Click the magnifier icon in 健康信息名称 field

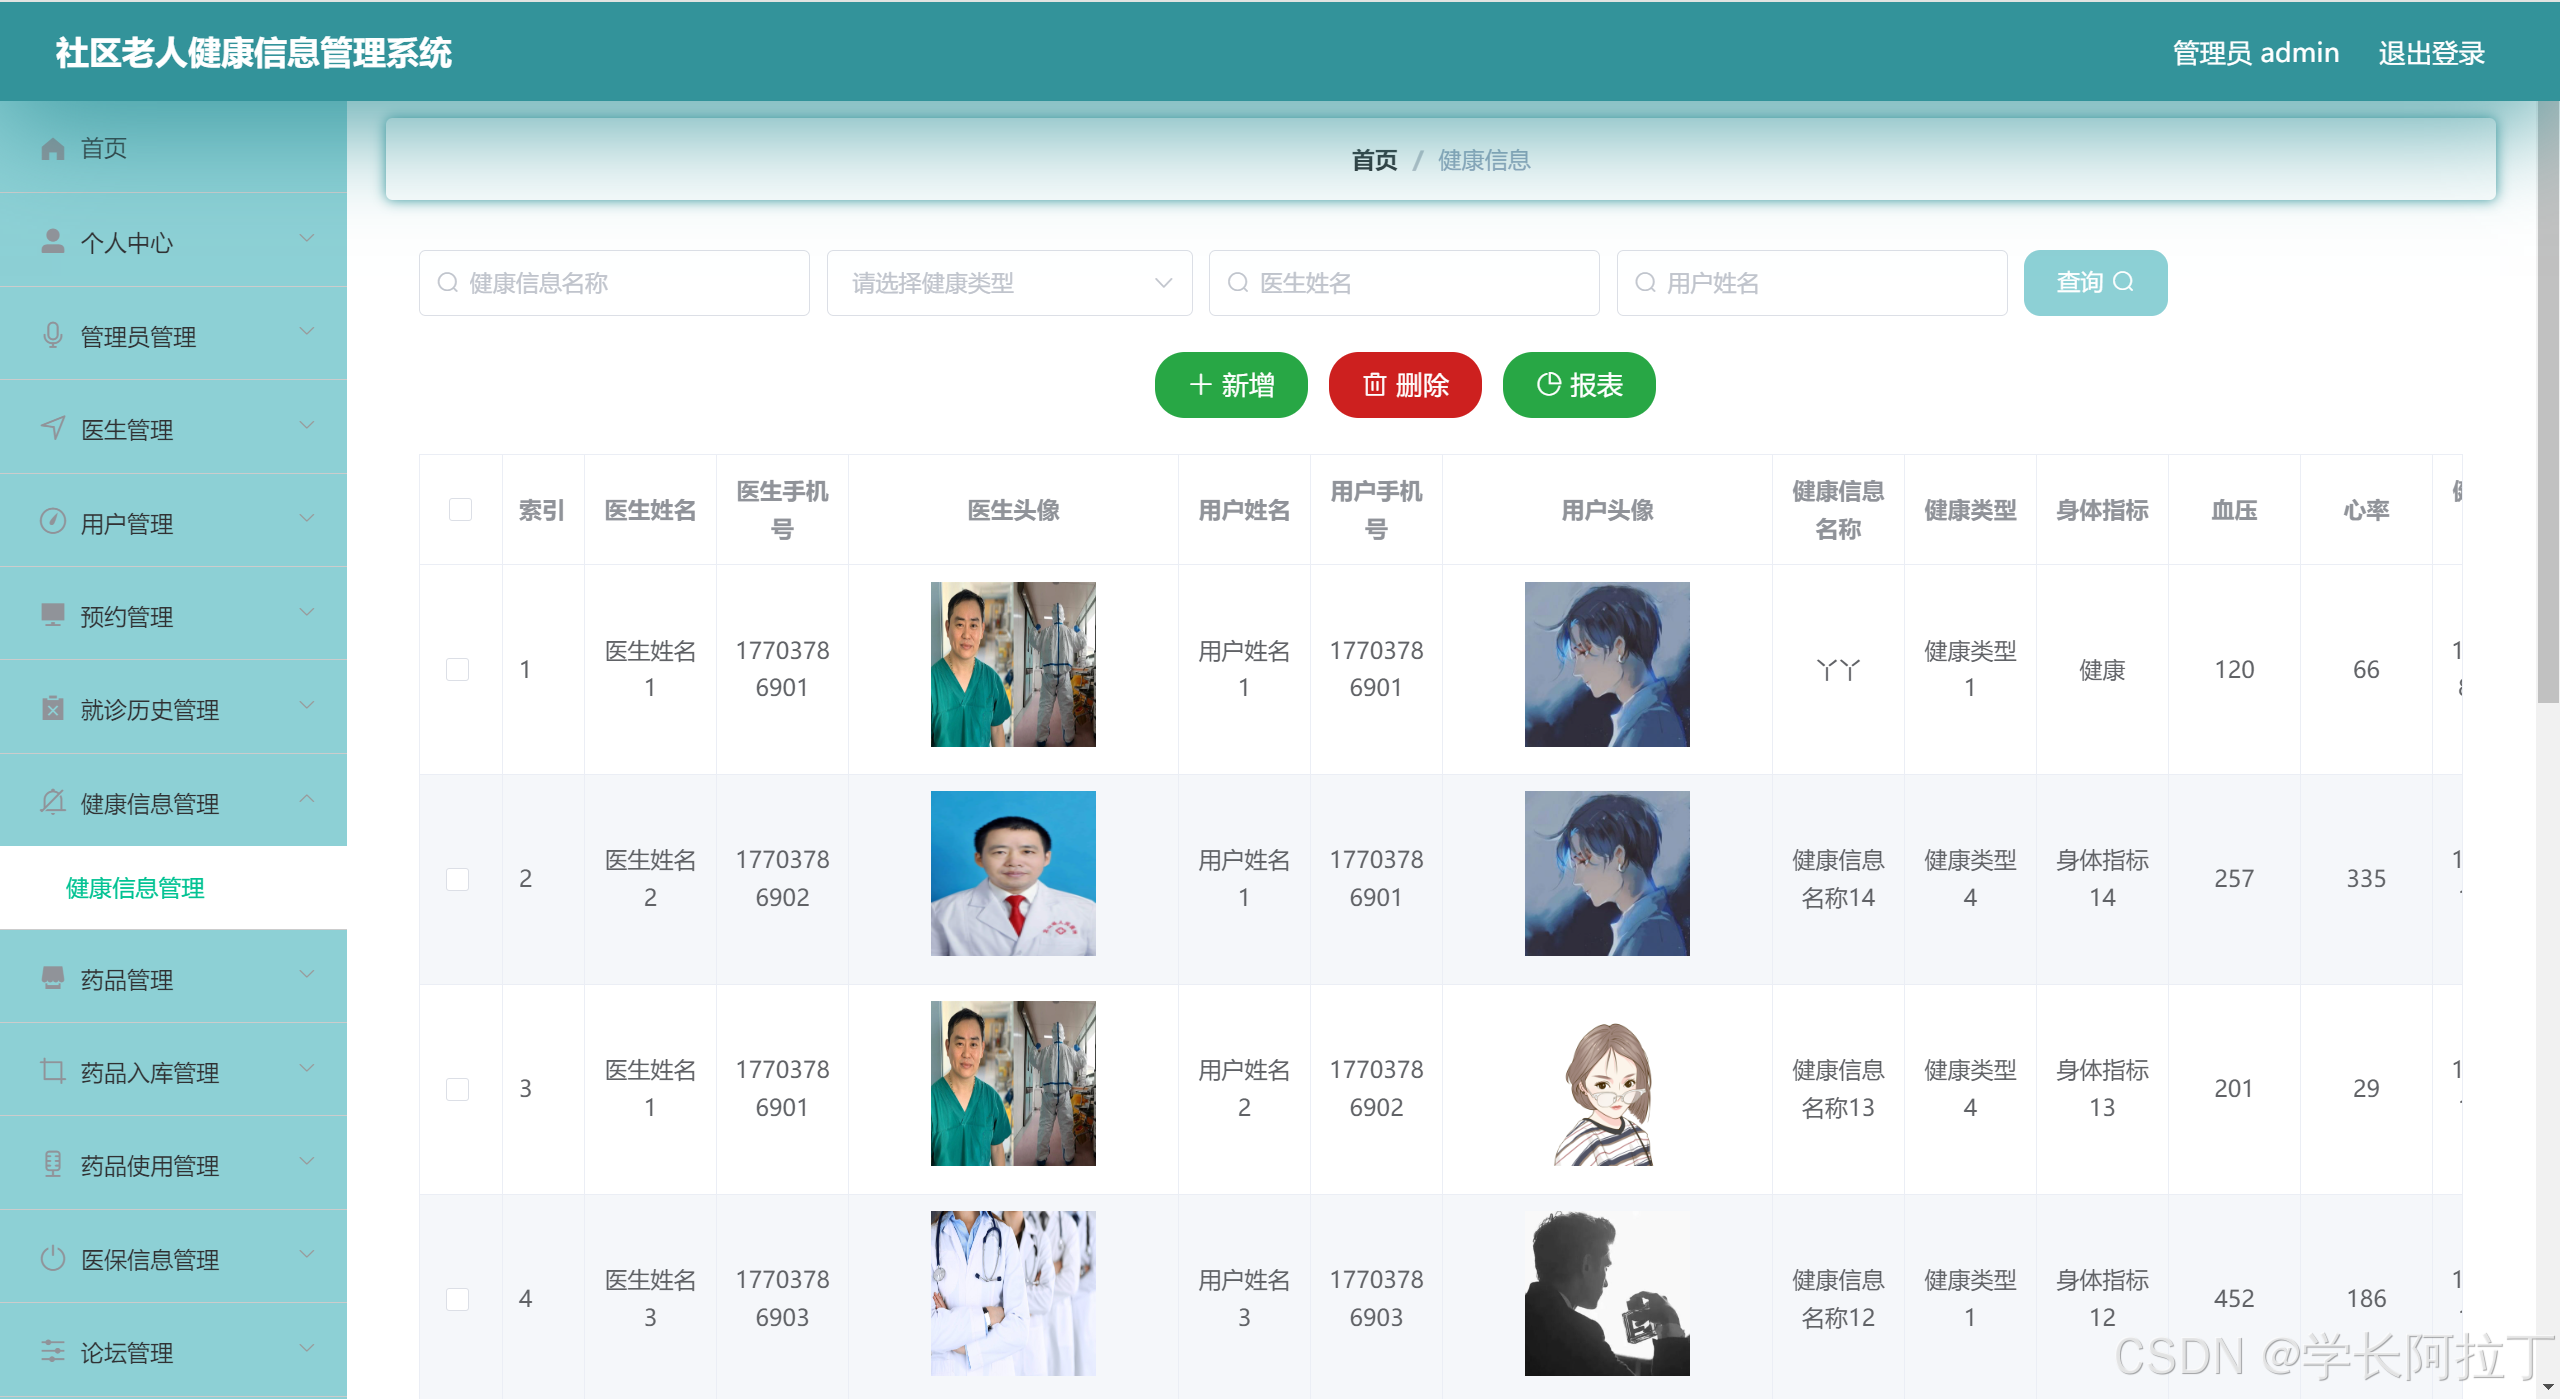tap(448, 283)
